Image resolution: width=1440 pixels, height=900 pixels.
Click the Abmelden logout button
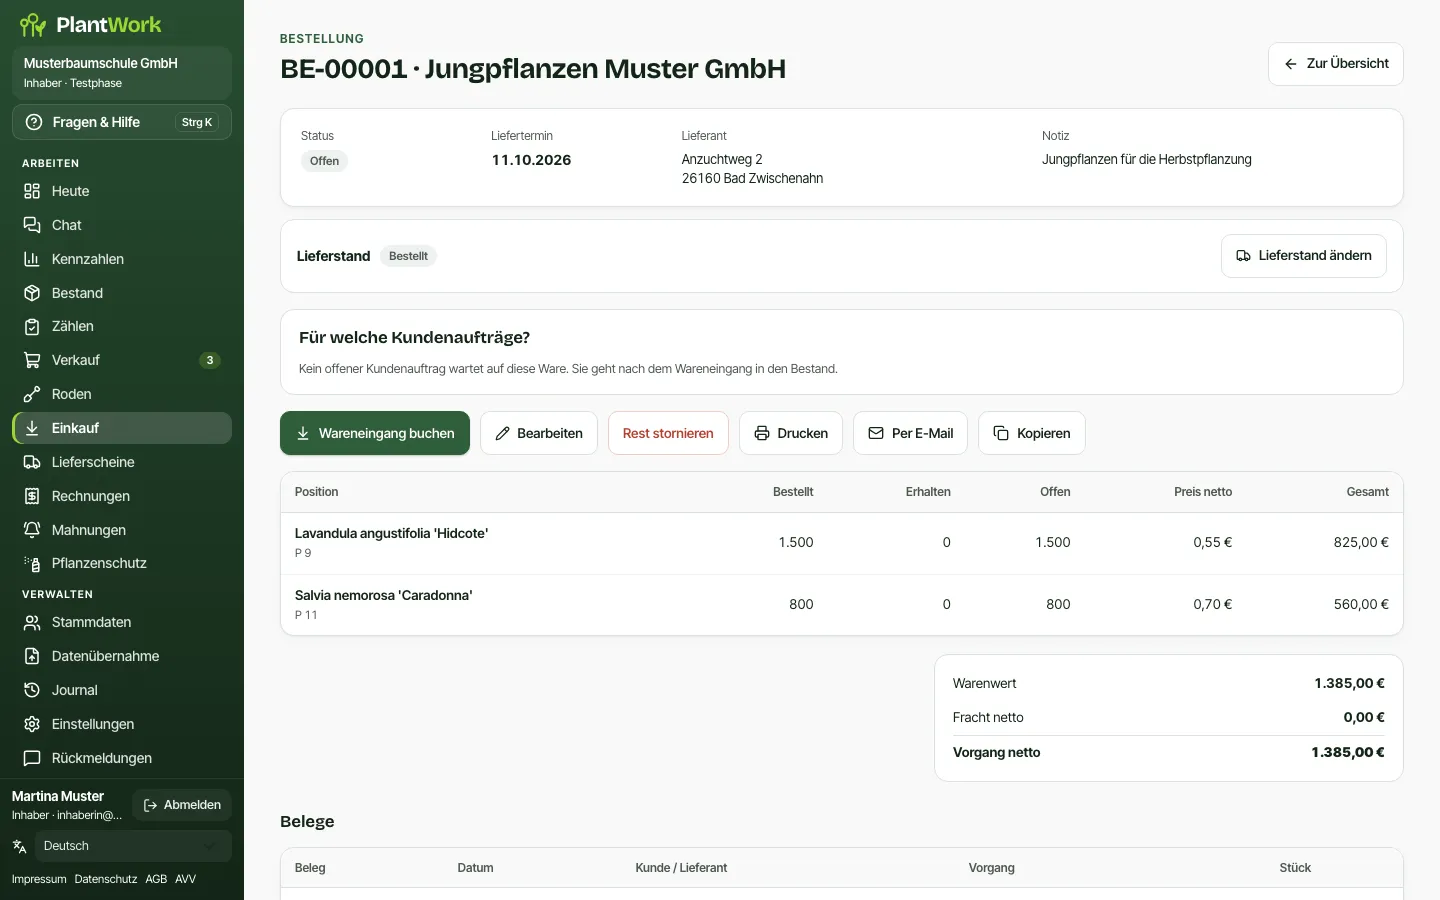(182, 805)
